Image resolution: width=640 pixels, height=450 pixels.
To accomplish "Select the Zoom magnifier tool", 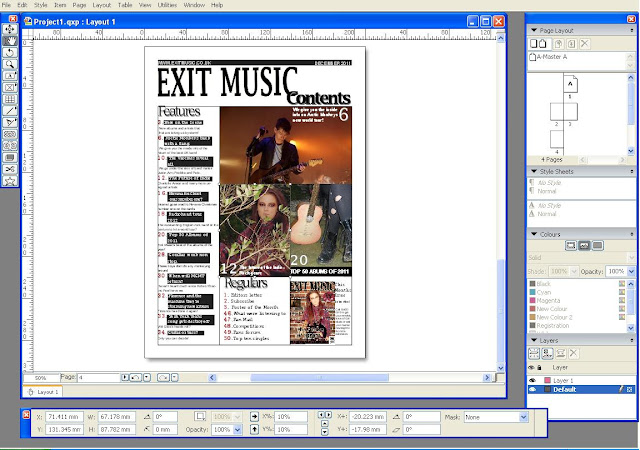I will pos(10,64).
